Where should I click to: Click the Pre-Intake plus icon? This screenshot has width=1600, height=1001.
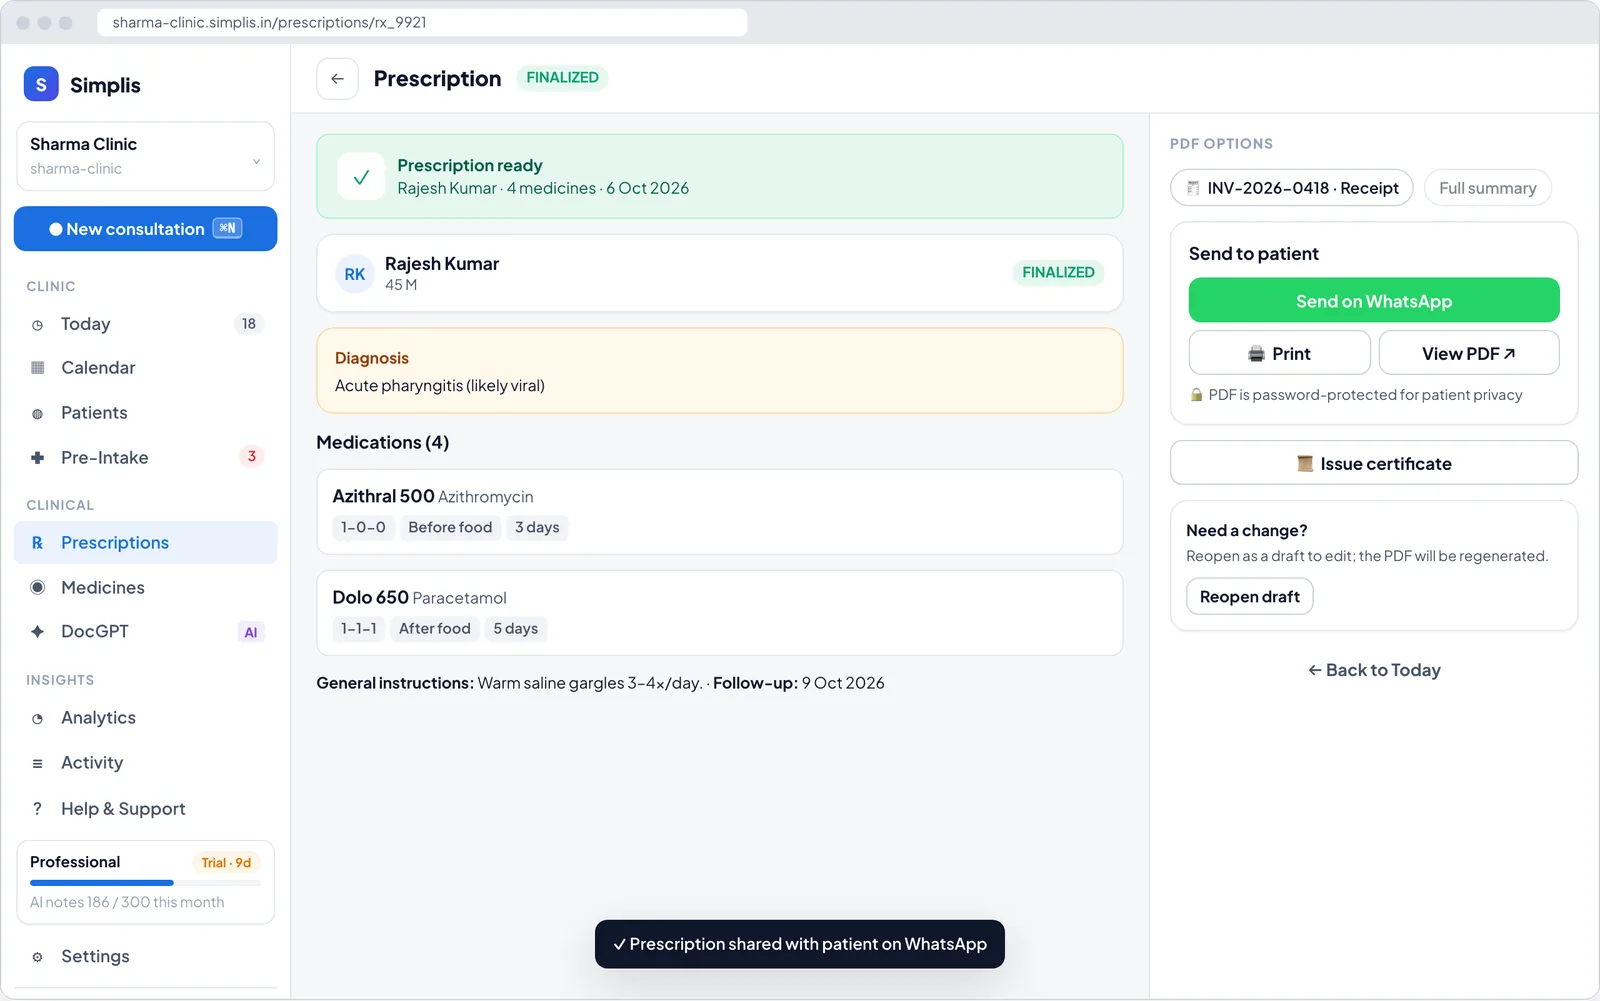click(x=37, y=458)
